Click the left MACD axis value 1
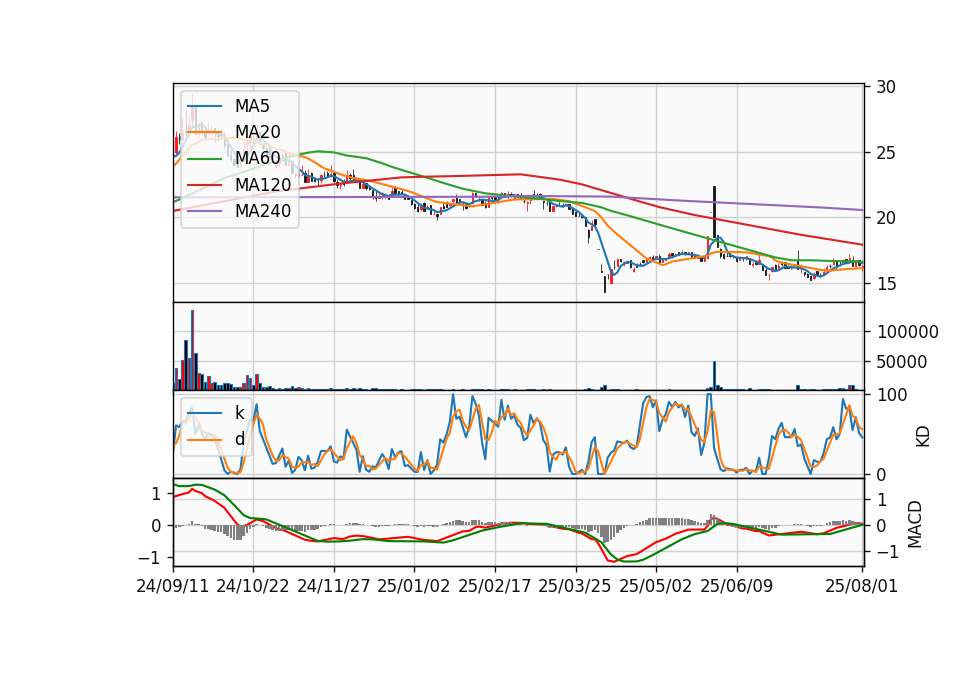The image size is (960, 690). click(156, 493)
